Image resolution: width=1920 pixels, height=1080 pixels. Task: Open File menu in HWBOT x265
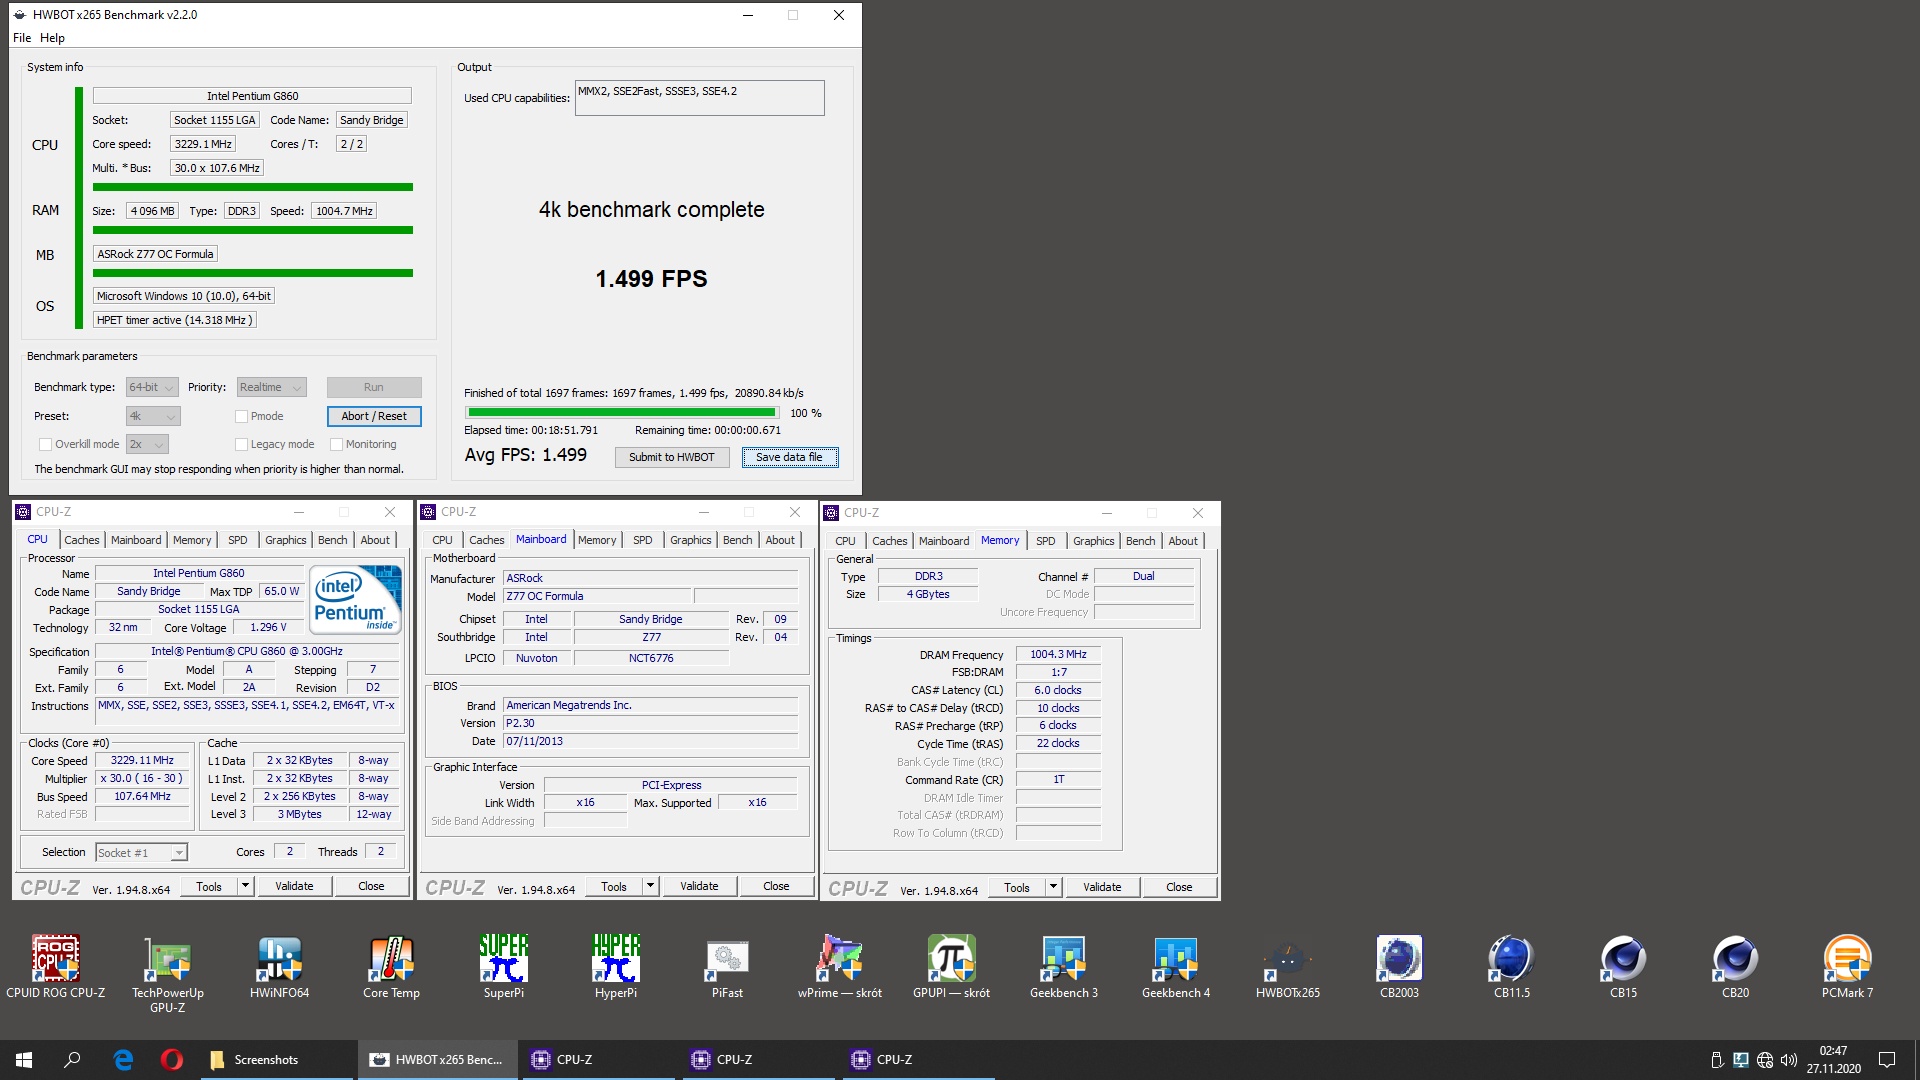pos(22,38)
